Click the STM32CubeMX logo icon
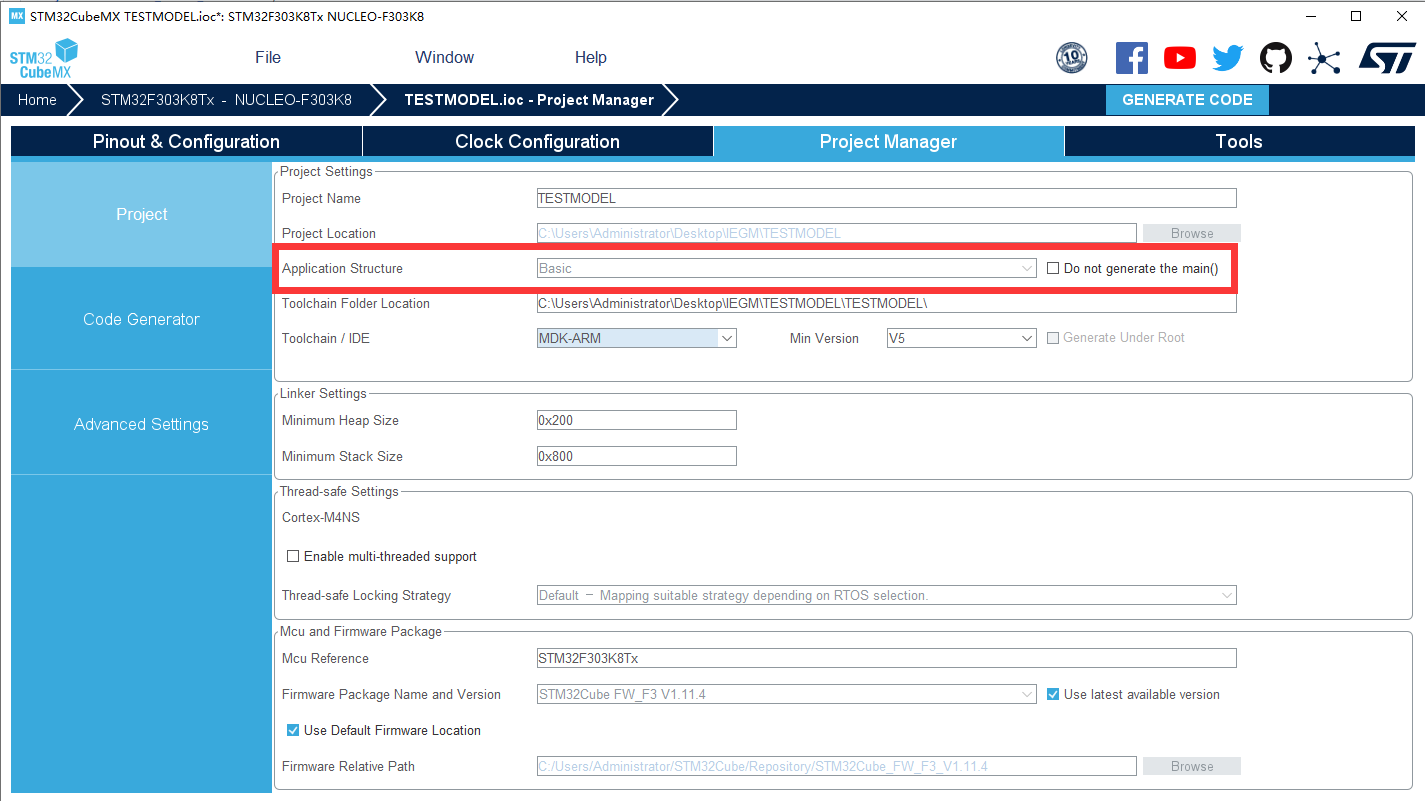 [x=44, y=59]
